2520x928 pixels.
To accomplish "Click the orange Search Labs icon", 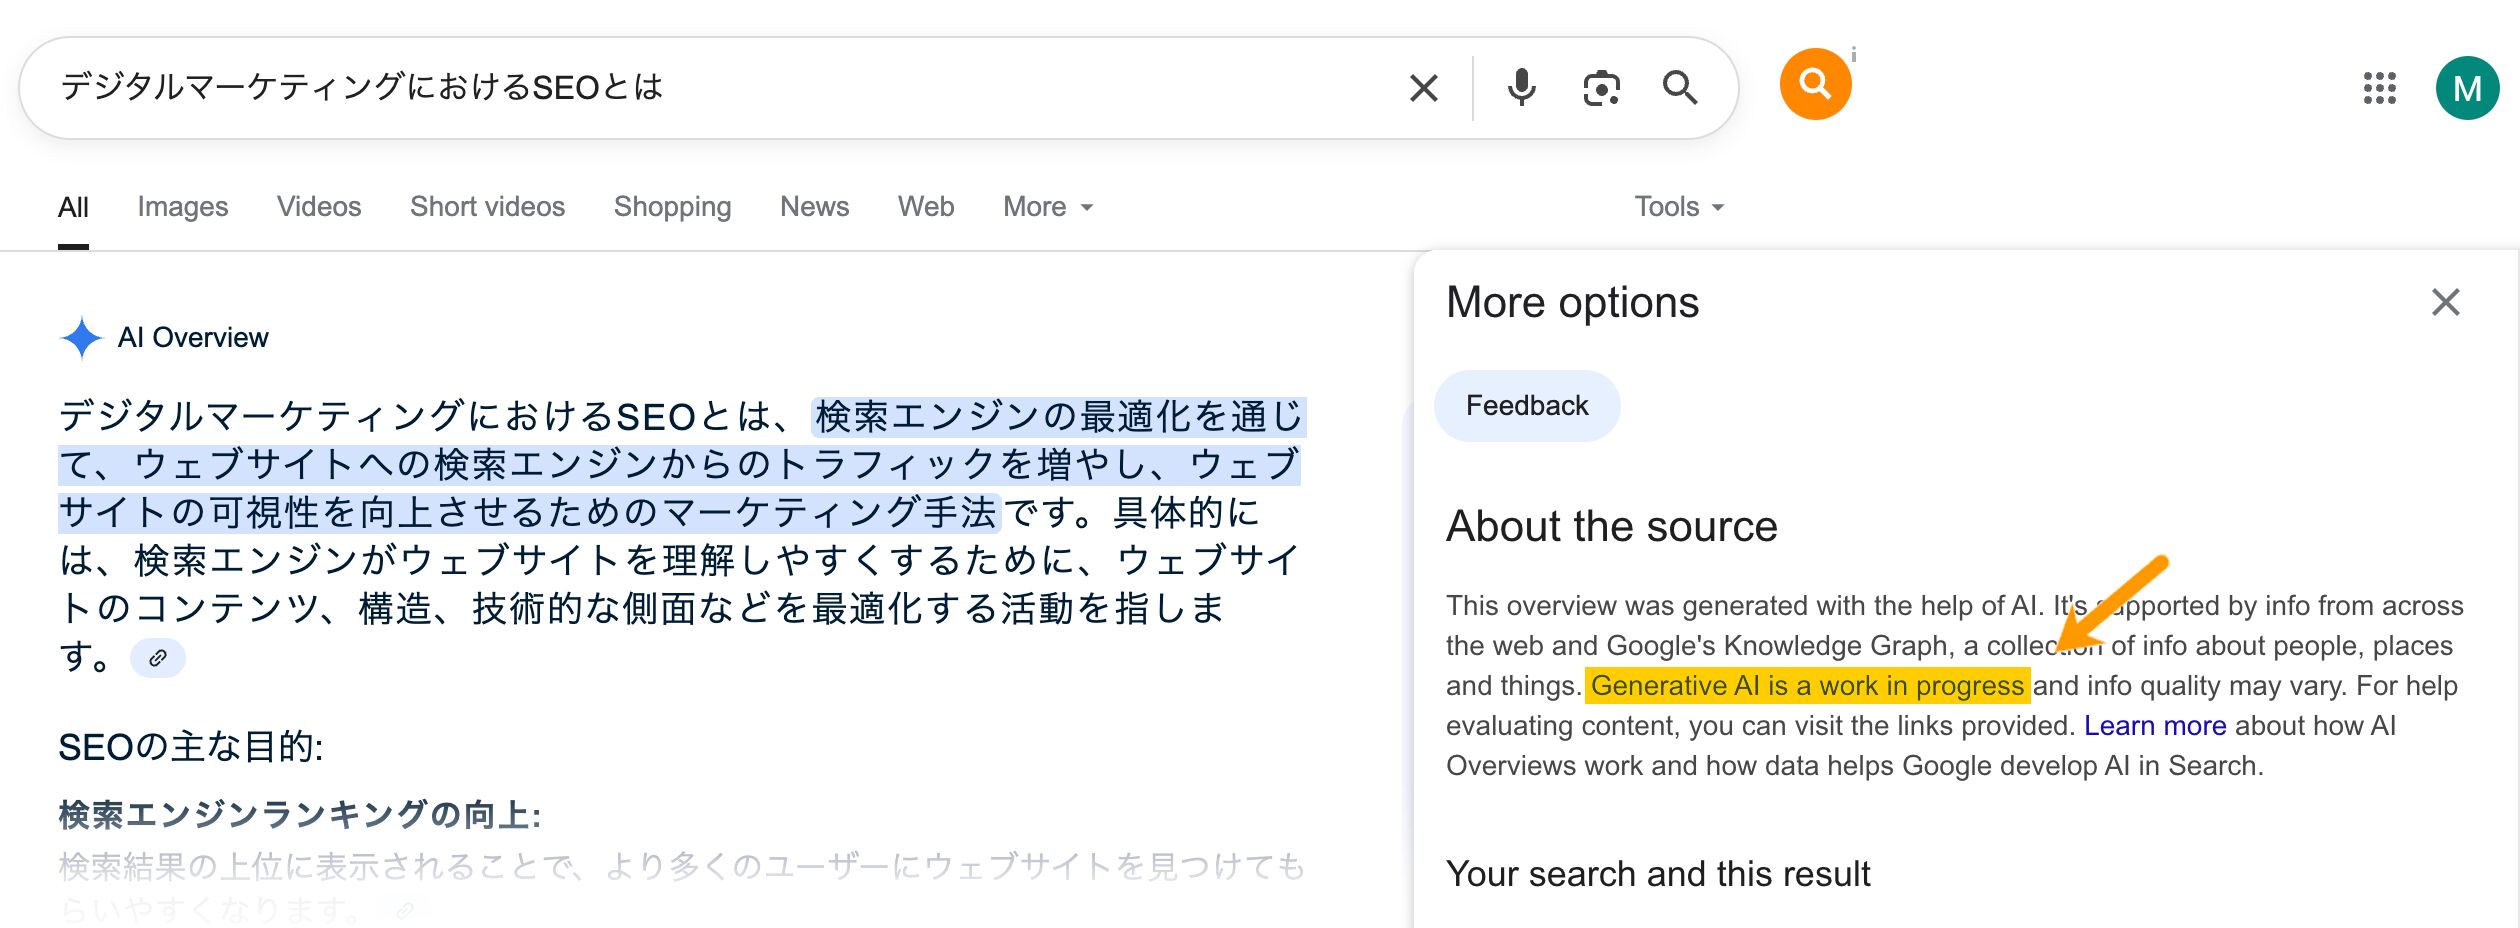I will point(1815,84).
